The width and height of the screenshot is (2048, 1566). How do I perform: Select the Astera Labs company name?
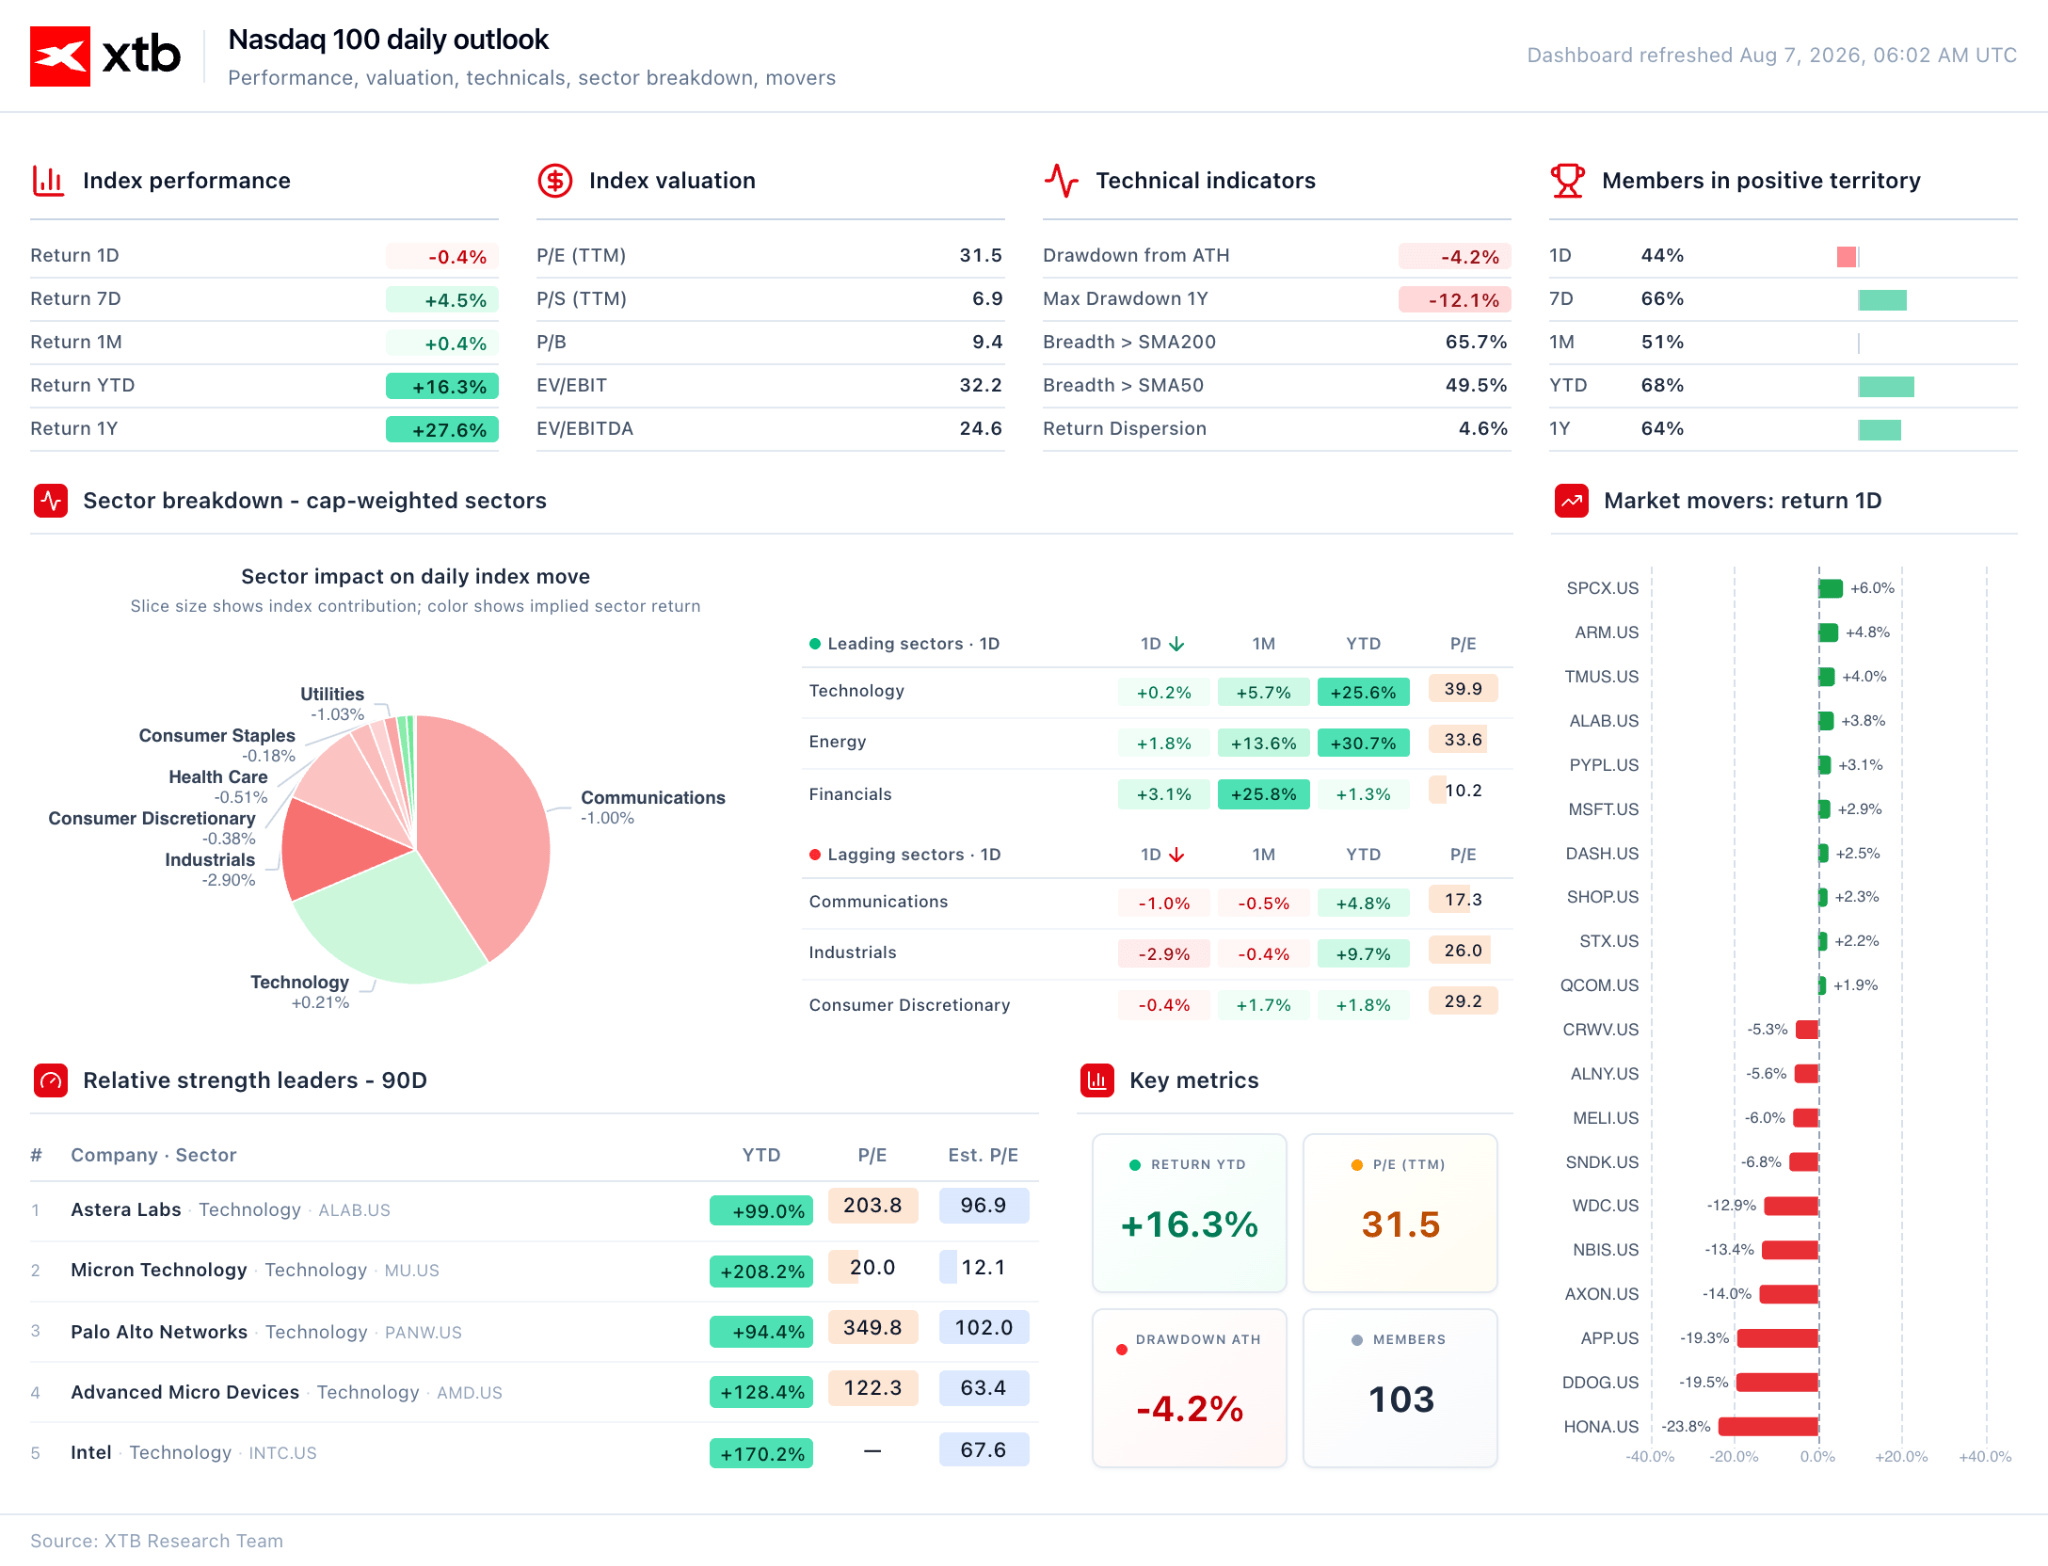pyautogui.click(x=126, y=1210)
